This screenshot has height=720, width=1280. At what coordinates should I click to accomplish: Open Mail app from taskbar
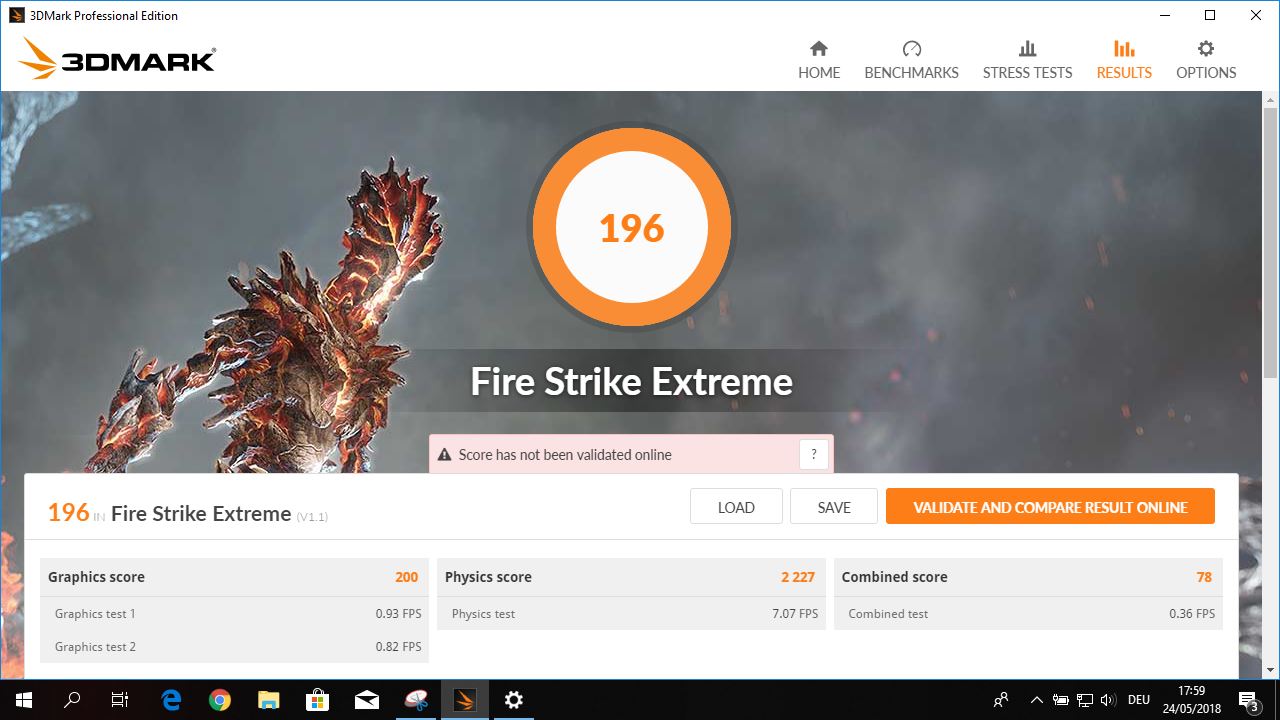pyautogui.click(x=367, y=700)
